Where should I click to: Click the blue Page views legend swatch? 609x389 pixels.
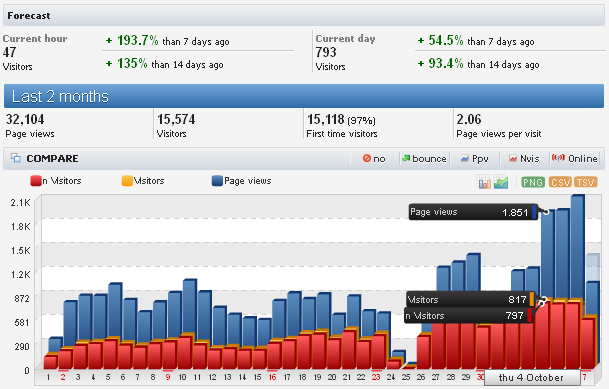coord(217,181)
